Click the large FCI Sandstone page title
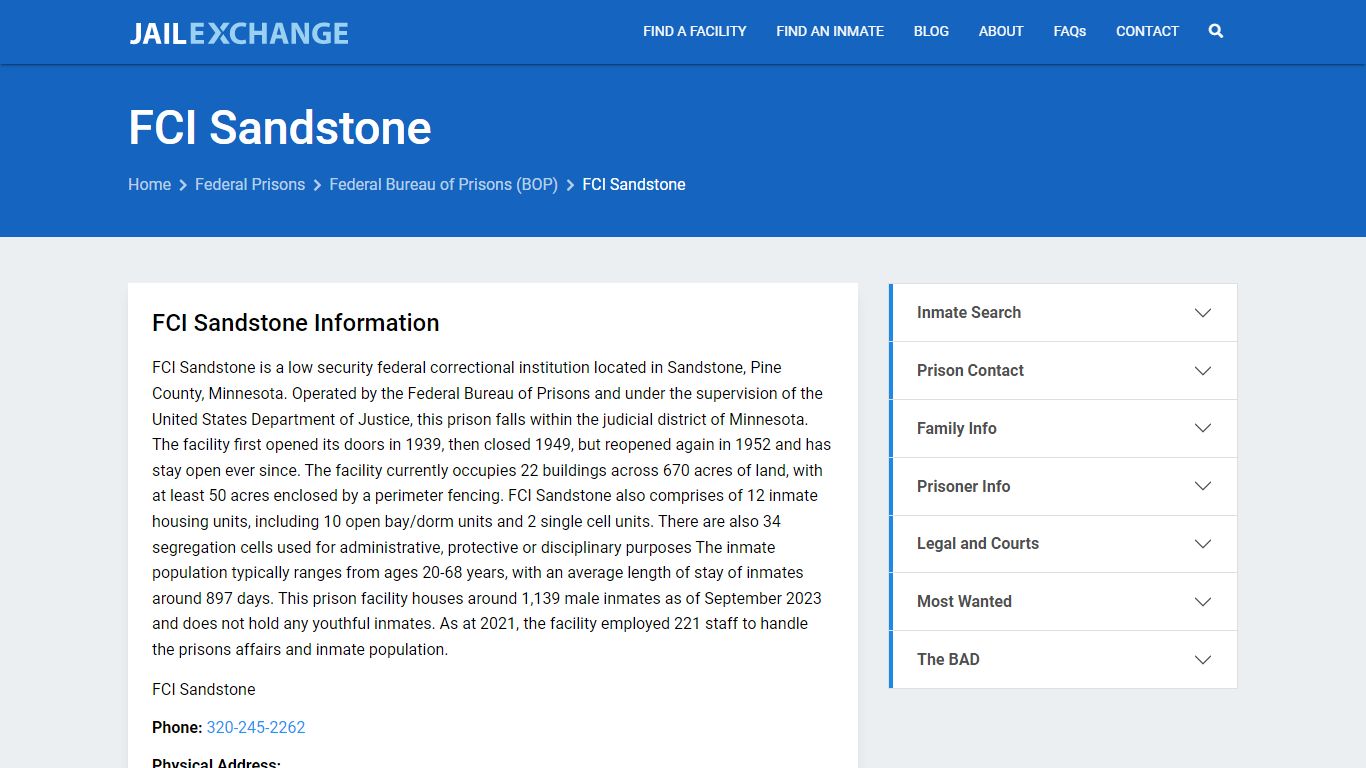1366x768 pixels. (280, 128)
